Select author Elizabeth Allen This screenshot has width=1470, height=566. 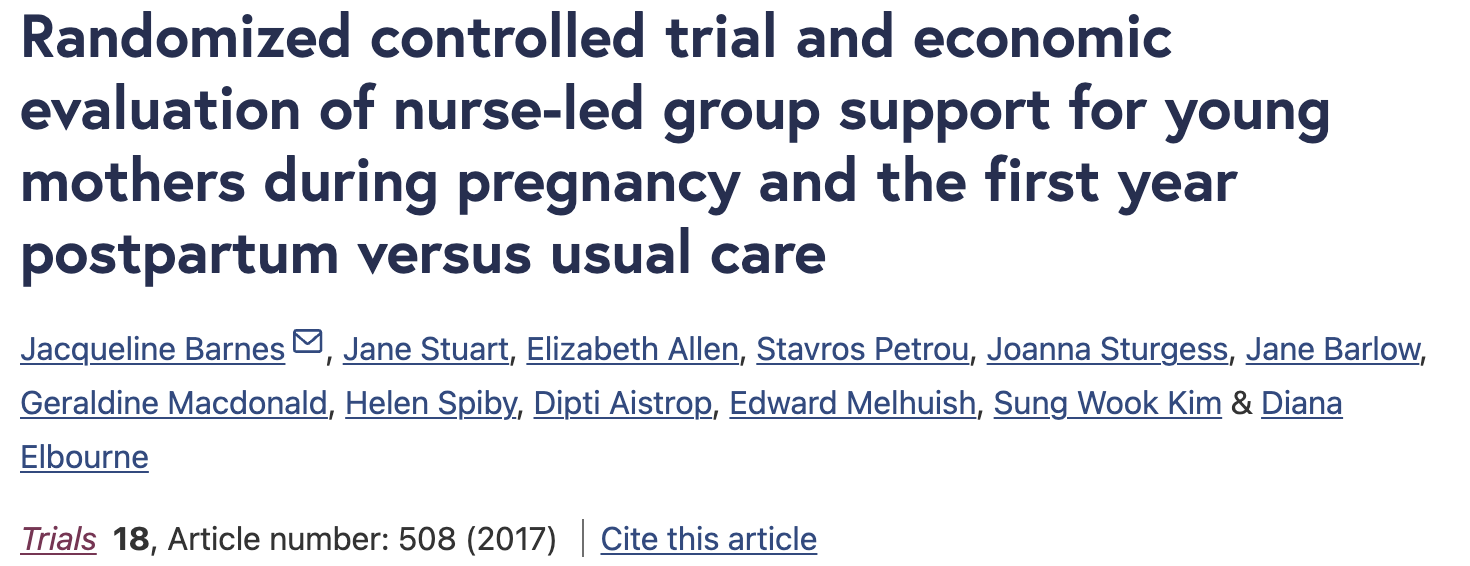[x=632, y=349]
